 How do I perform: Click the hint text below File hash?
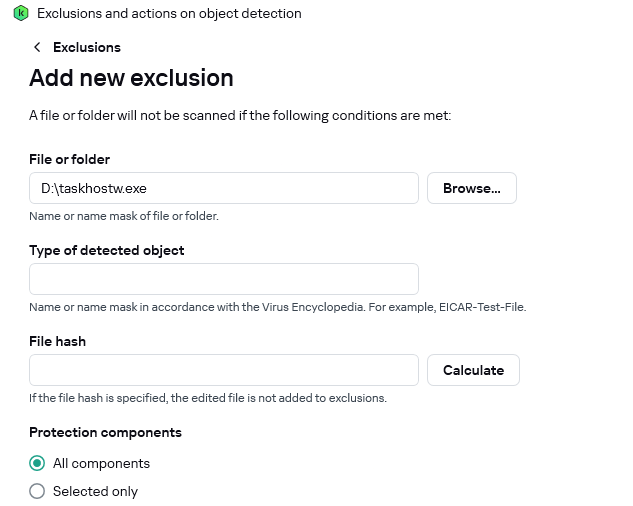[207, 398]
